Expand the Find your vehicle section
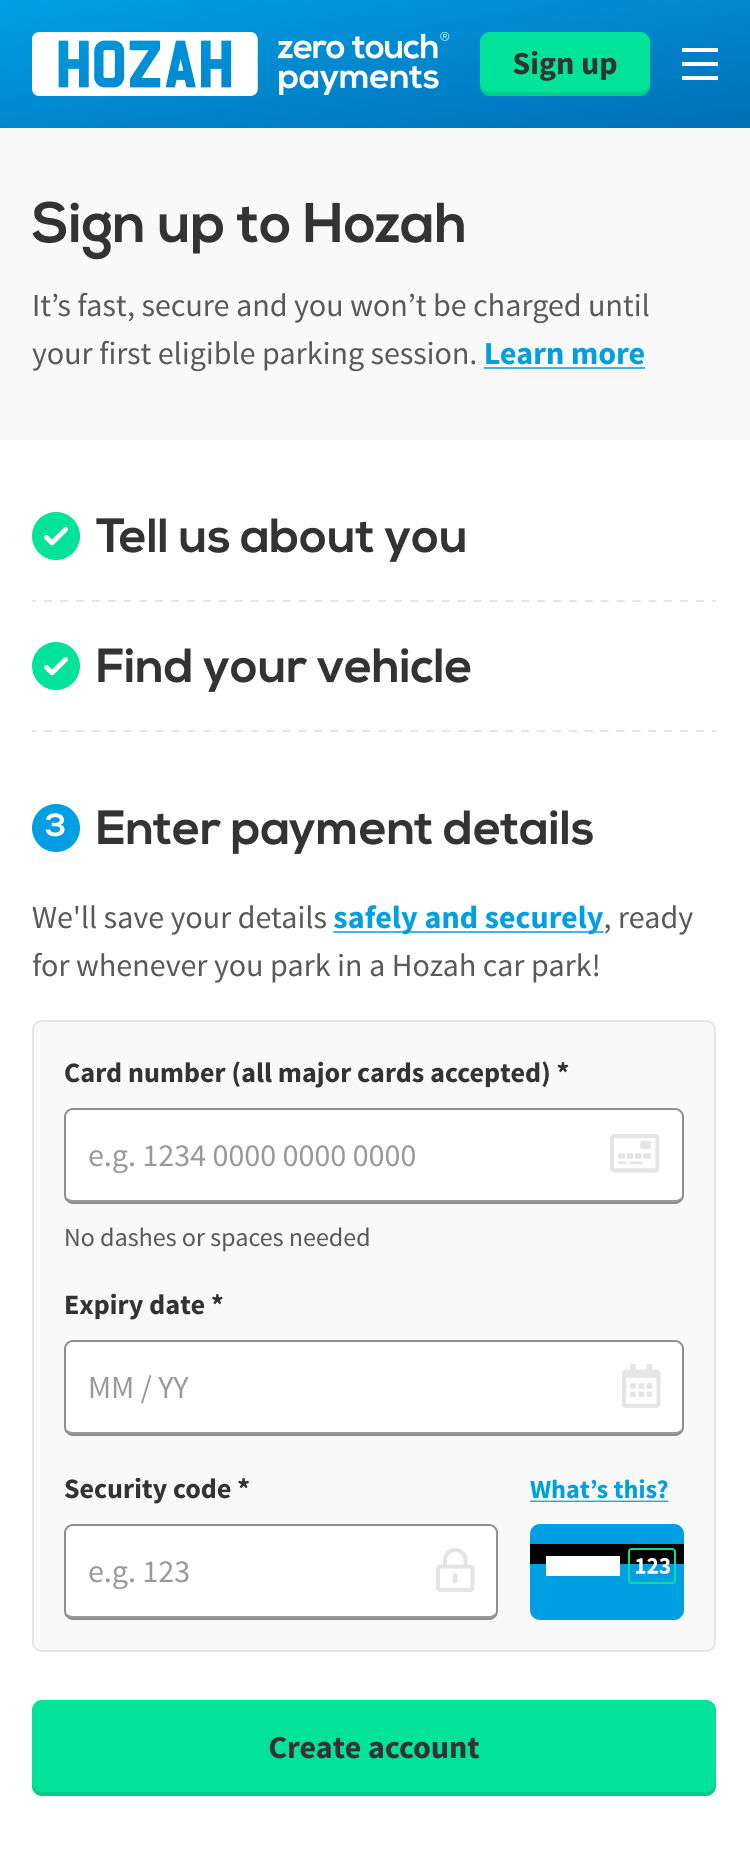 tap(283, 667)
